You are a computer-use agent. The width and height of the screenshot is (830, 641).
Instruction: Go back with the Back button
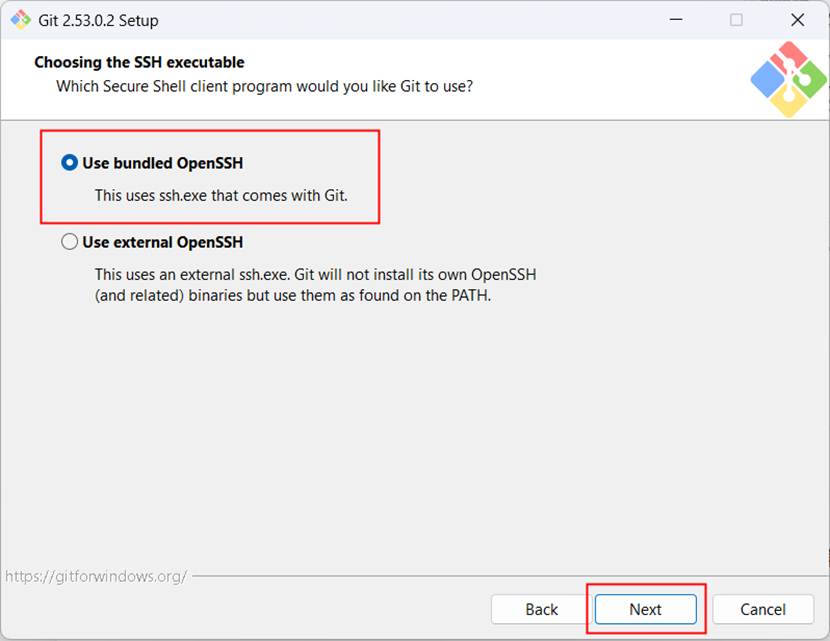click(541, 609)
